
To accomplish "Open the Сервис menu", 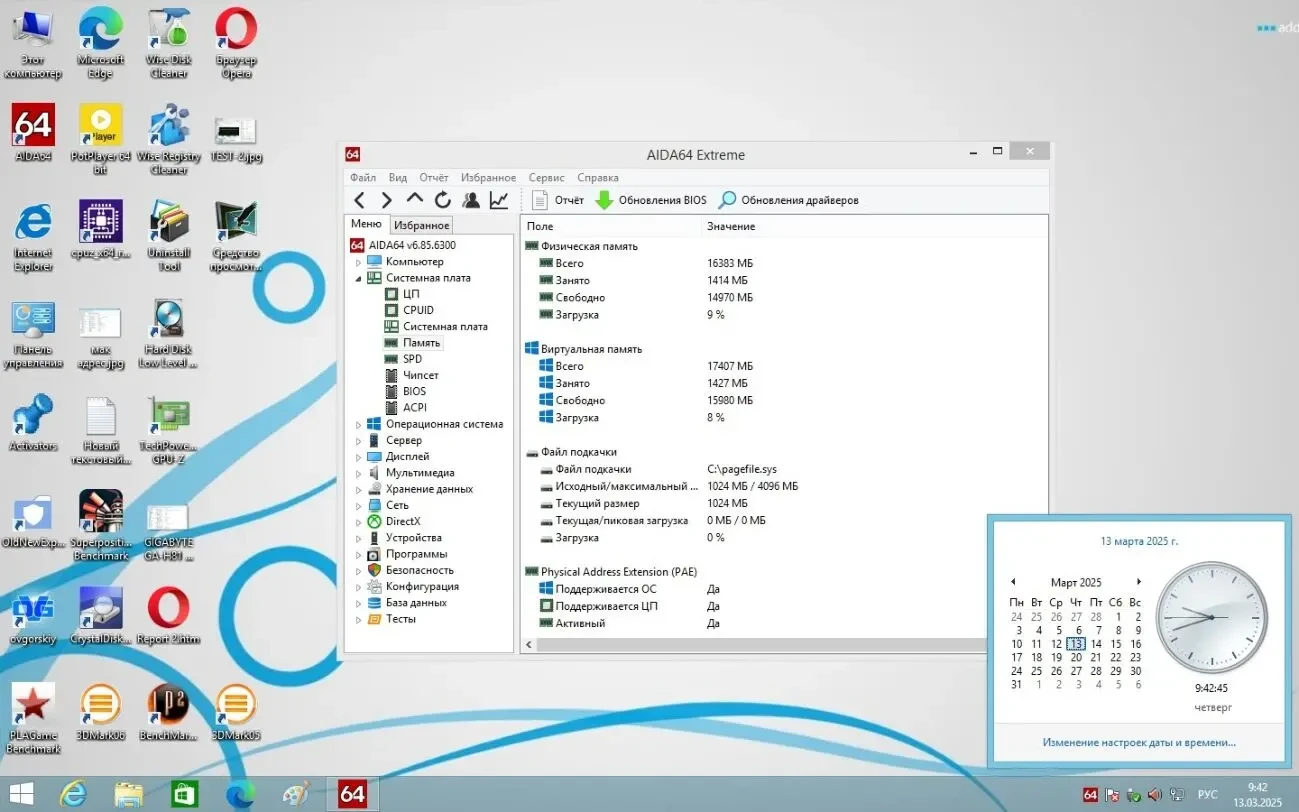I will (546, 177).
